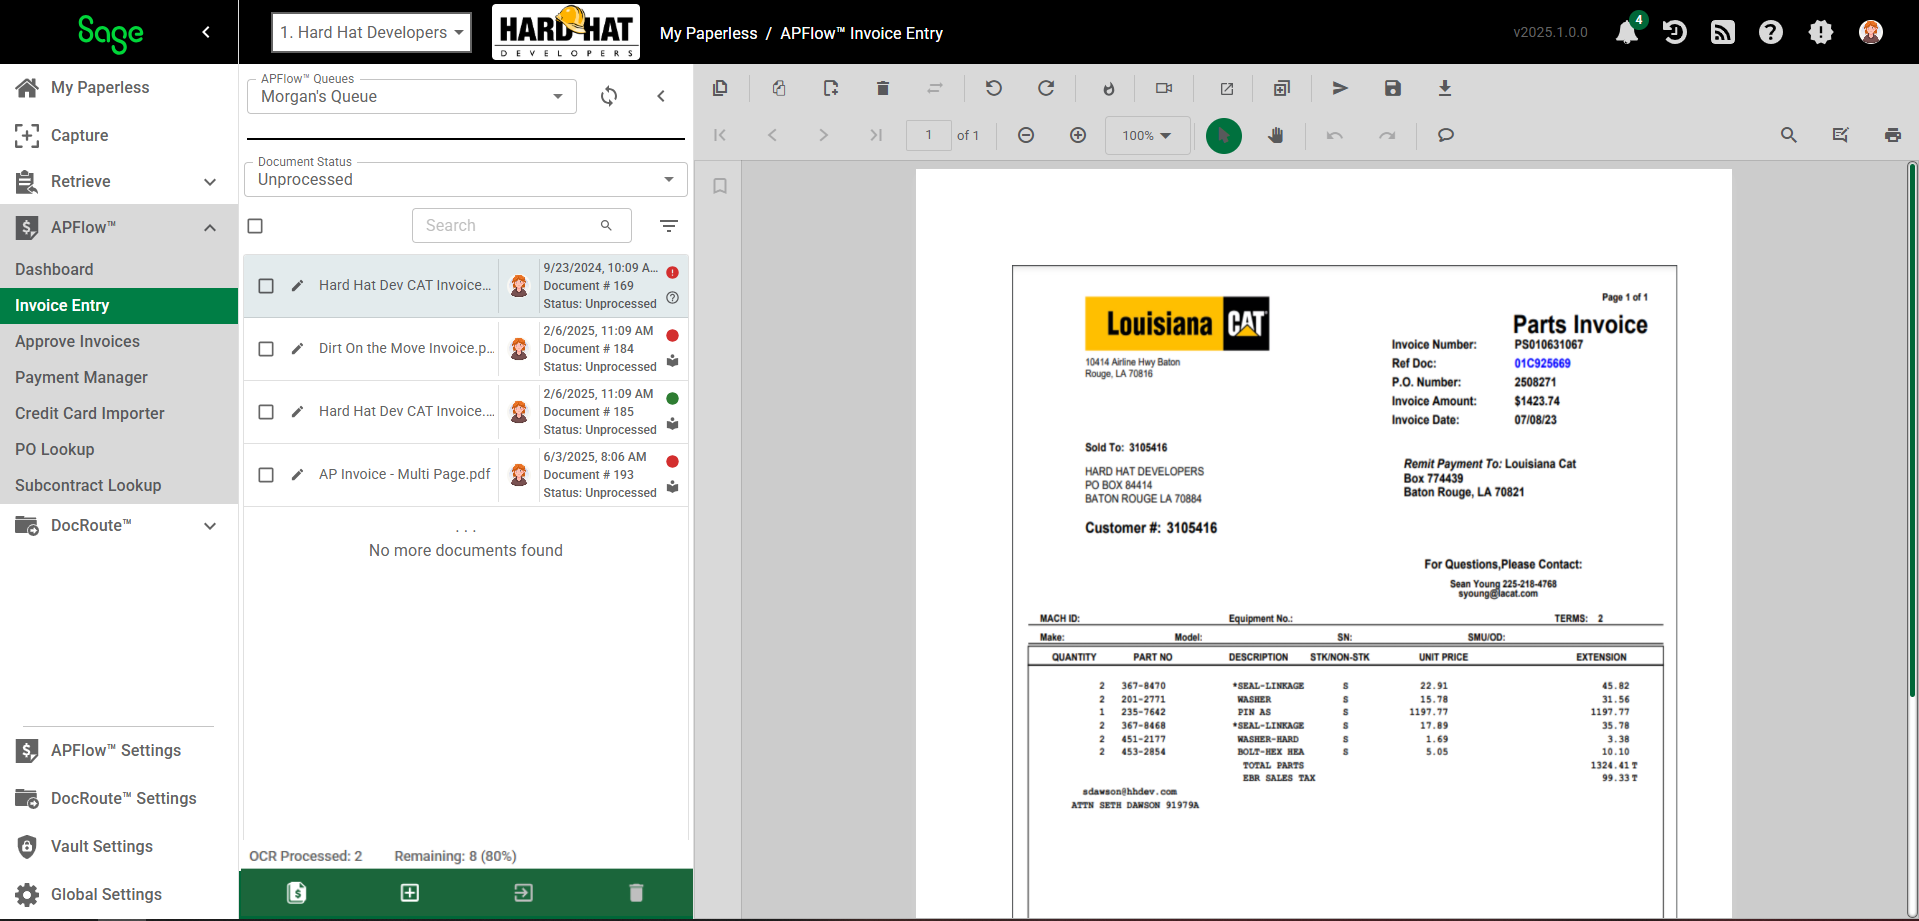The image size is (1919, 921).
Task: Click the send arrow icon in viewer toolbar
Action: click(1341, 88)
